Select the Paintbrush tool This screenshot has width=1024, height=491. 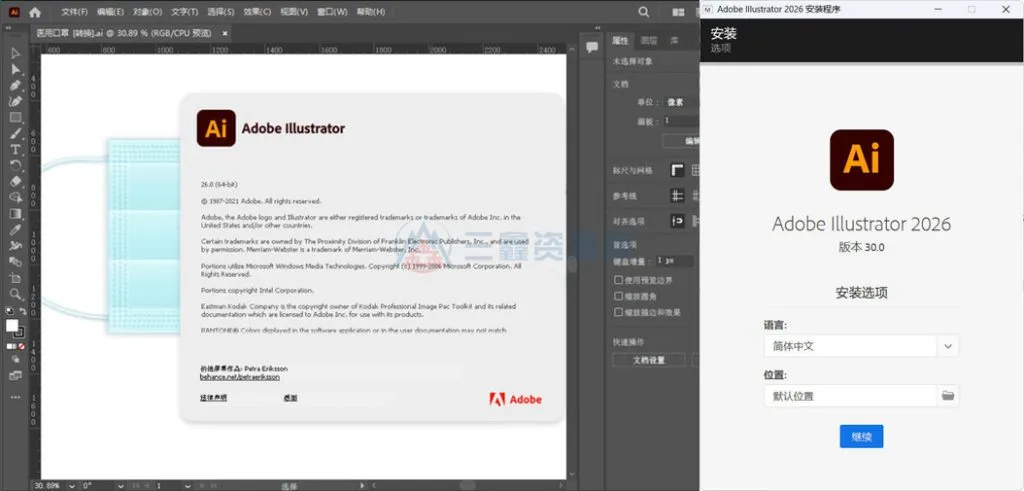(x=15, y=134)
